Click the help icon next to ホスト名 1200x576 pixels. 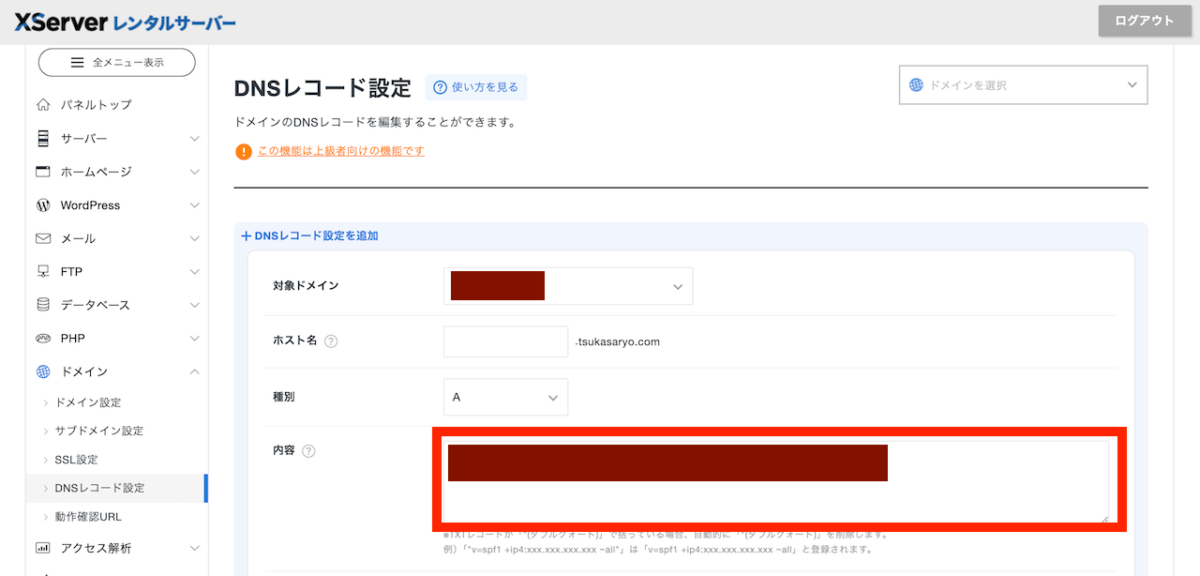click(x=331, y=341)
